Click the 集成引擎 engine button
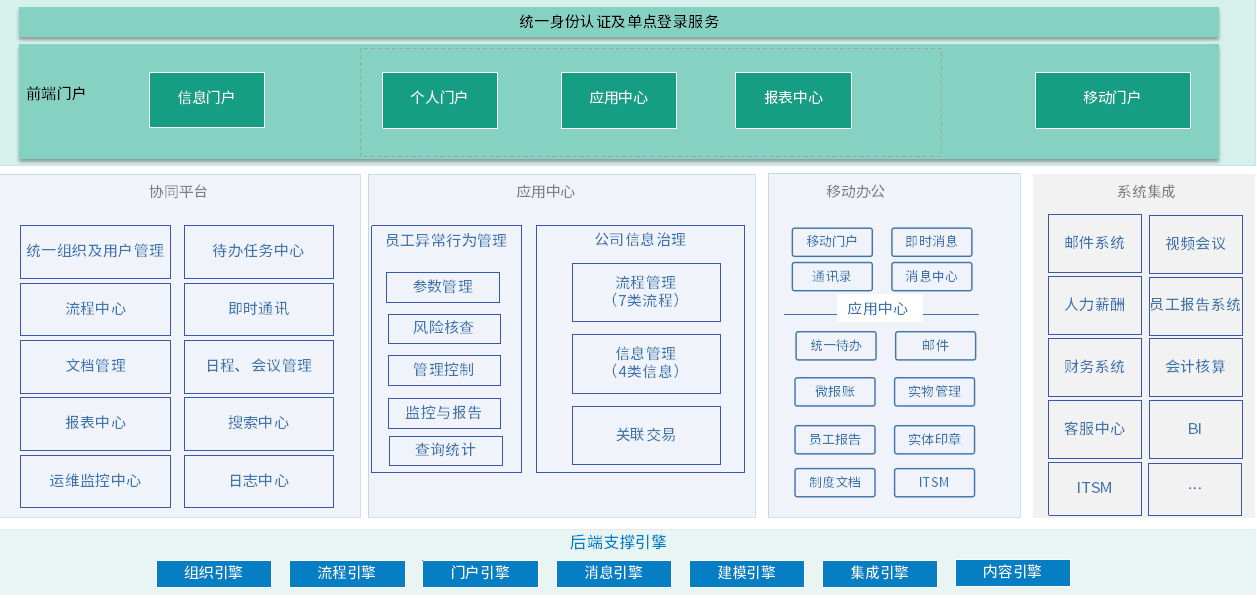Screen dimensions: 1257x598 point(880,574)
